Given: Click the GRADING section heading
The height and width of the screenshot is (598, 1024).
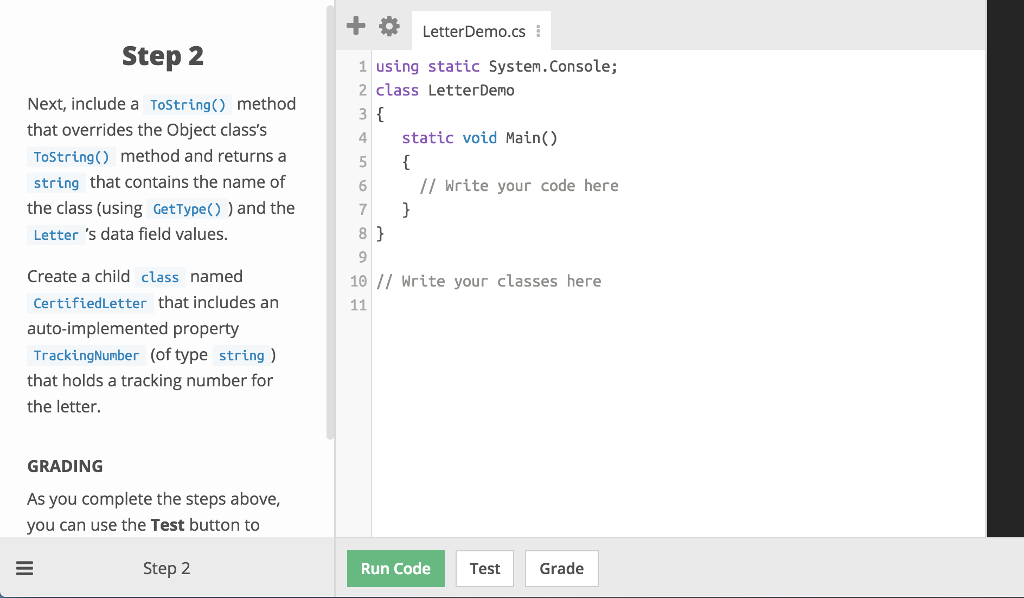Looking at the screenshot, I should pyautogui.click(x=65, y=466).
